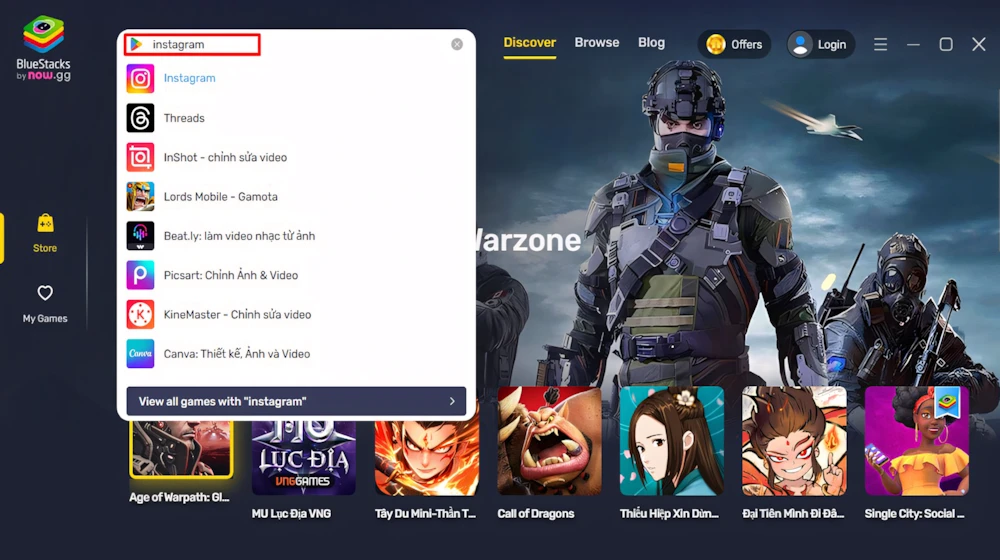Select the Threads app icon
This screenshot has height=560, width=1000.
(x=140, y=118)
